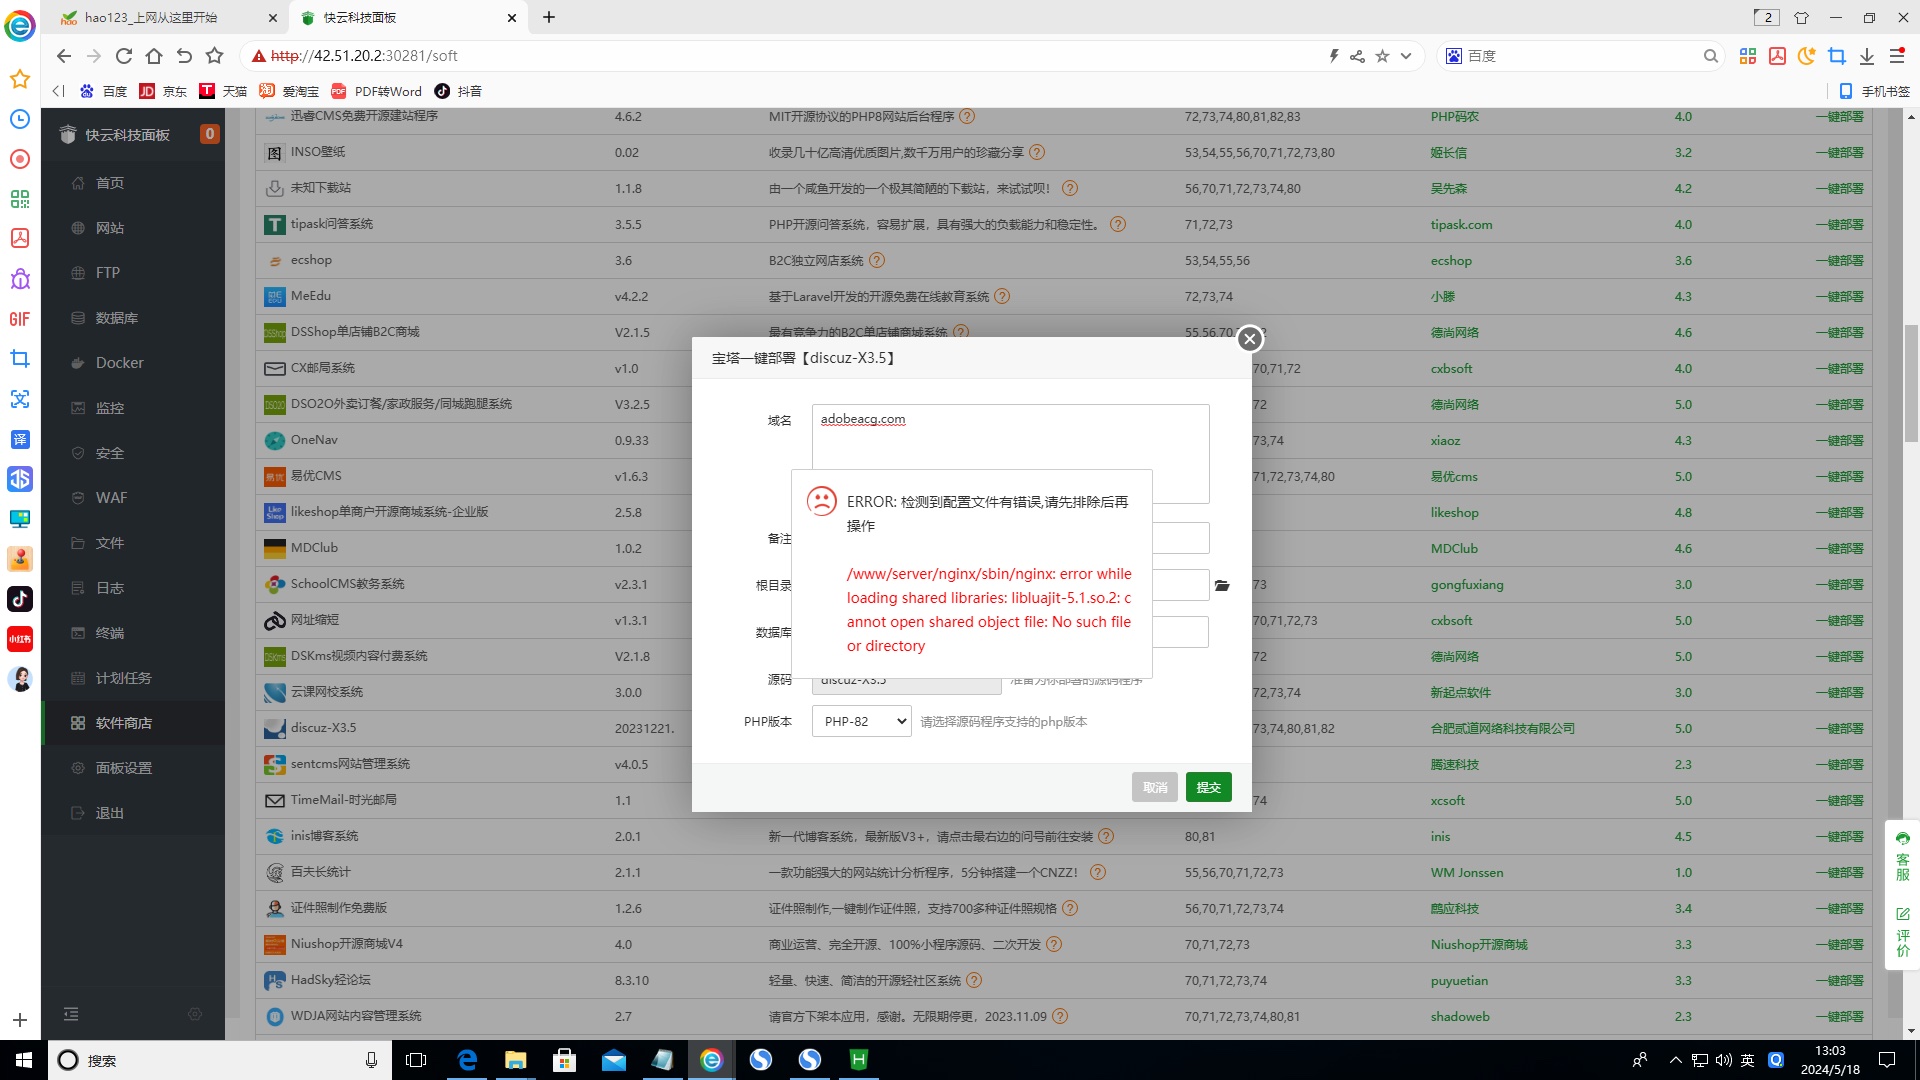
Task: Click the bookmark star in toolbar
Action: 214,56
